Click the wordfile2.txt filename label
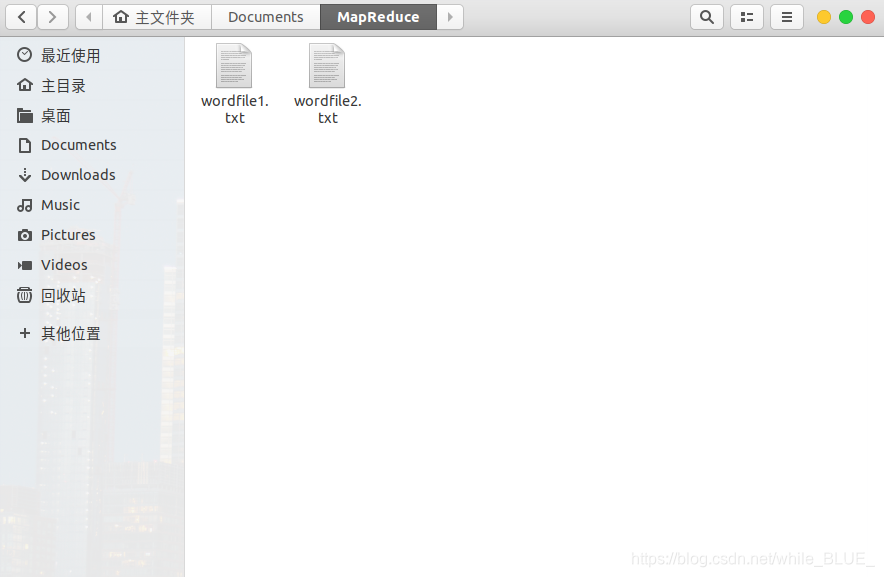Image resolution: width=884 pixels, height=577 pixels. 328,109
